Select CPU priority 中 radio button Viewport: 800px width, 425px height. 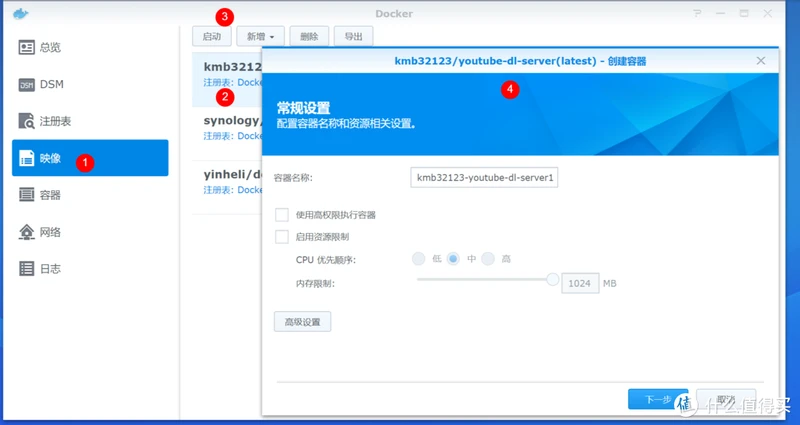pos(453,259)
